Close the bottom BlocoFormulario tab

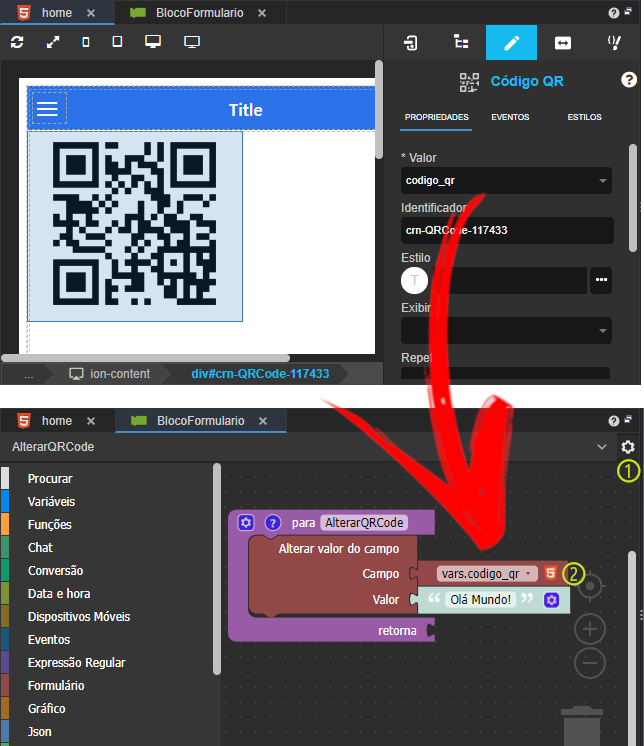click(263, 421)
